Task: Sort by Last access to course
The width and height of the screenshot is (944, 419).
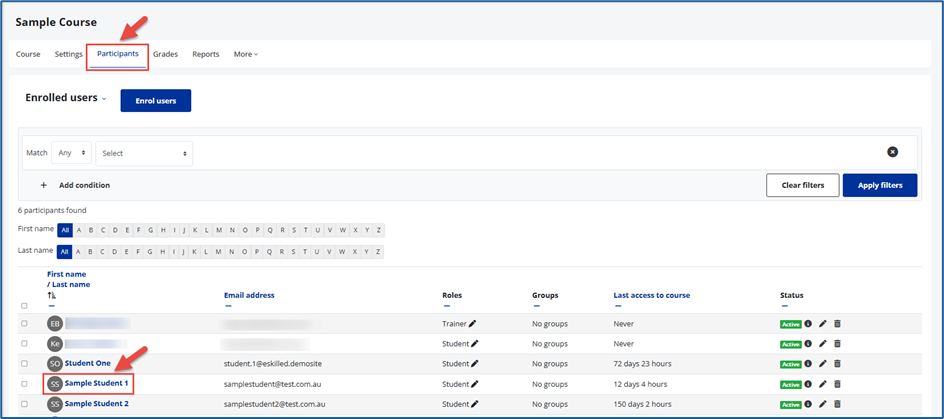Action: click(x=651, y=295)
